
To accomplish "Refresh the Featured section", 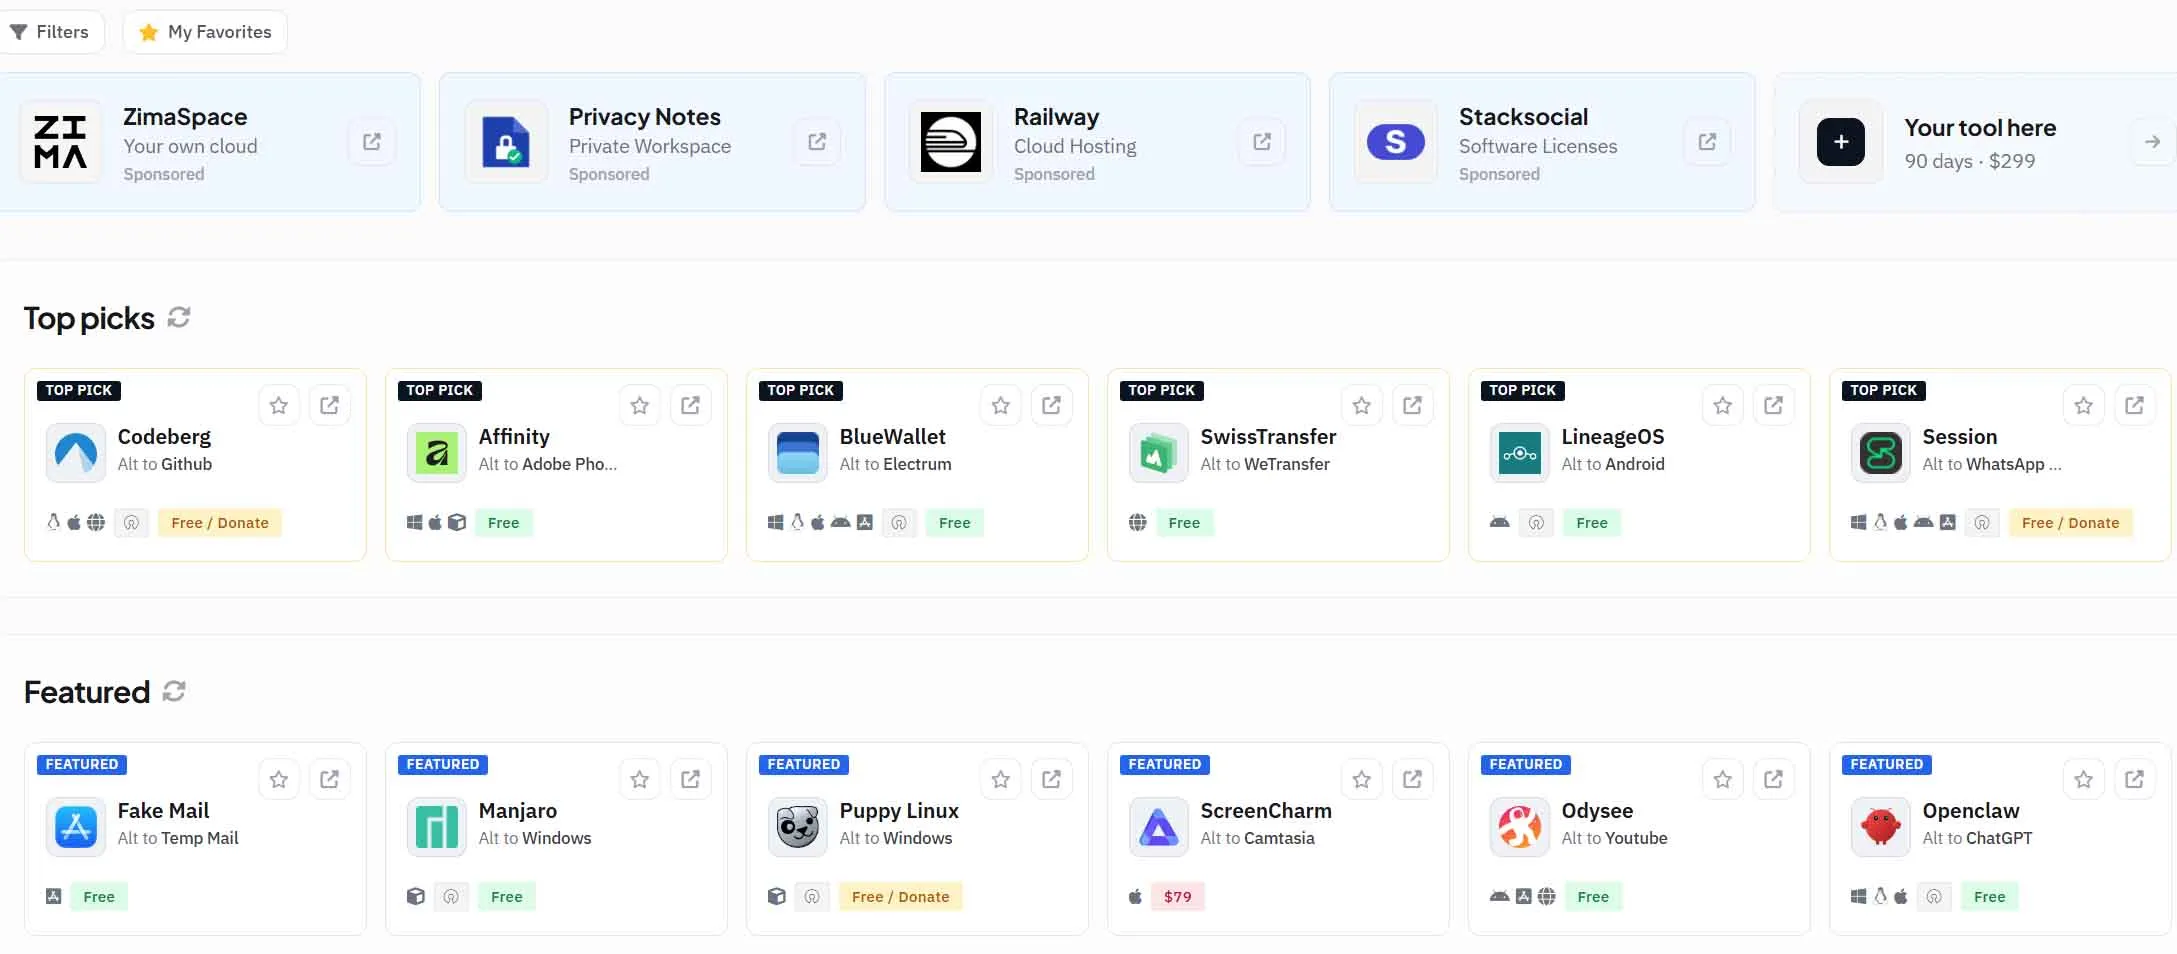I will [x=174, y=691].
